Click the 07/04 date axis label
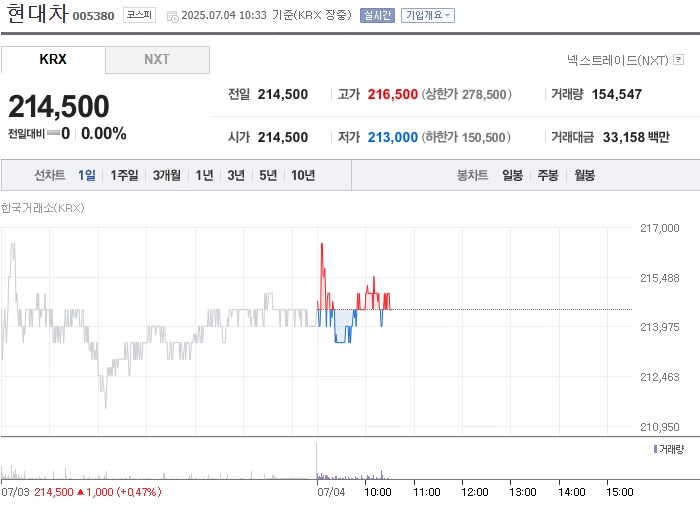Viewport: 700px width, 515px height. click(x=331, y=492)
